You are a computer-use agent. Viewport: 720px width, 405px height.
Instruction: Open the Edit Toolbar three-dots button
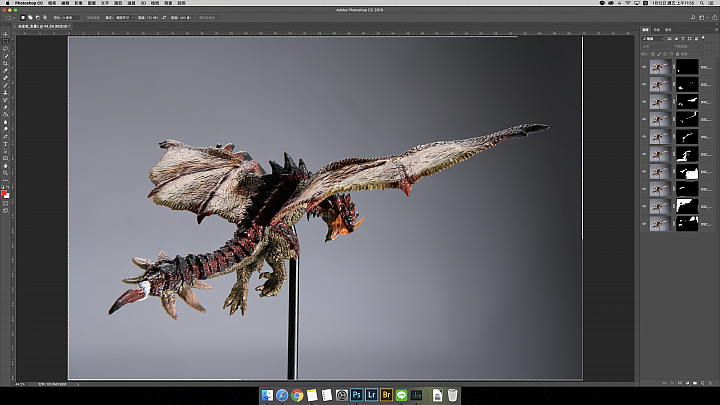pos(6,180)
